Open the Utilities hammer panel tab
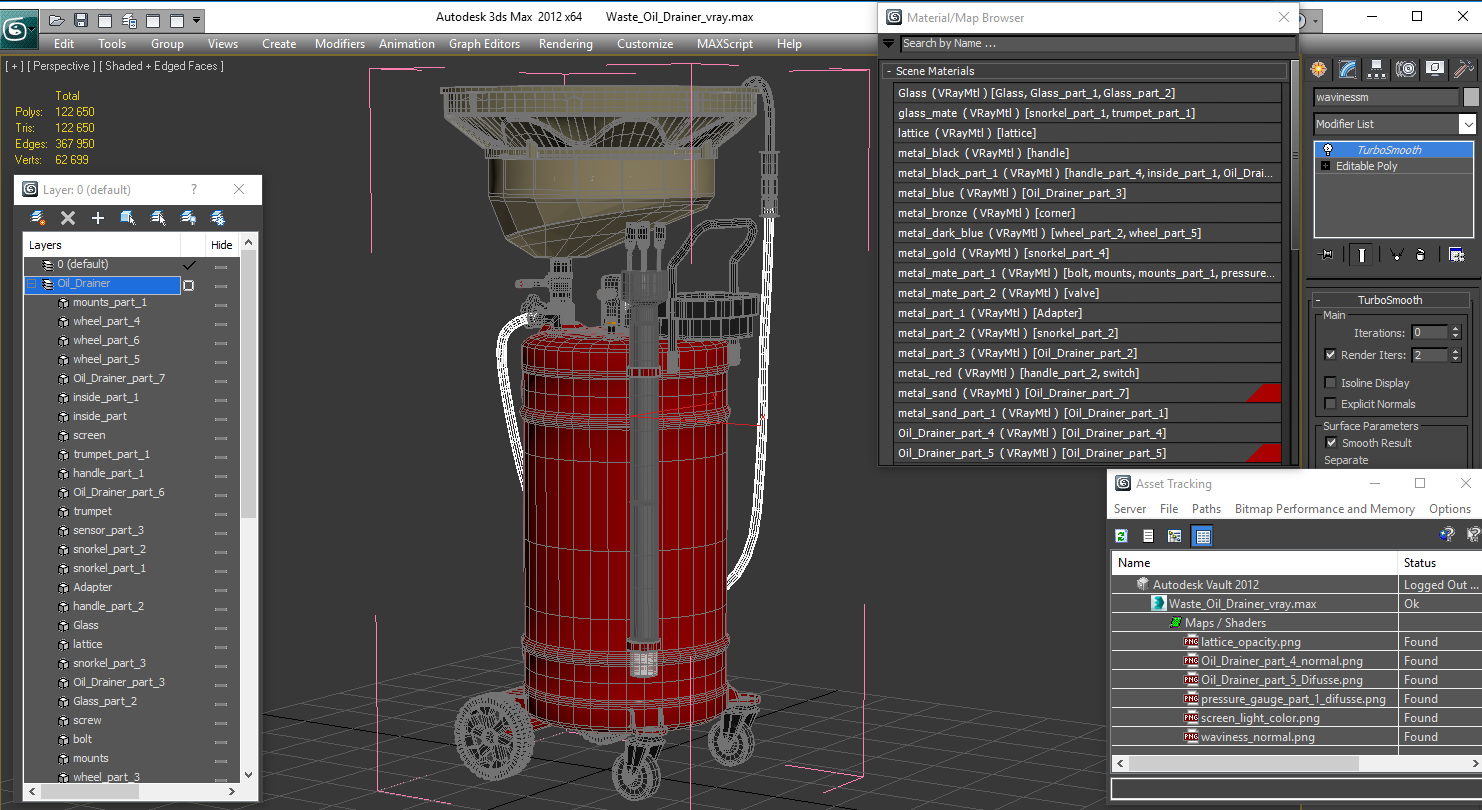Image resolution: width=1482 pixels, height=810 pixels. pyautogui.click(x=1464, y=69)
